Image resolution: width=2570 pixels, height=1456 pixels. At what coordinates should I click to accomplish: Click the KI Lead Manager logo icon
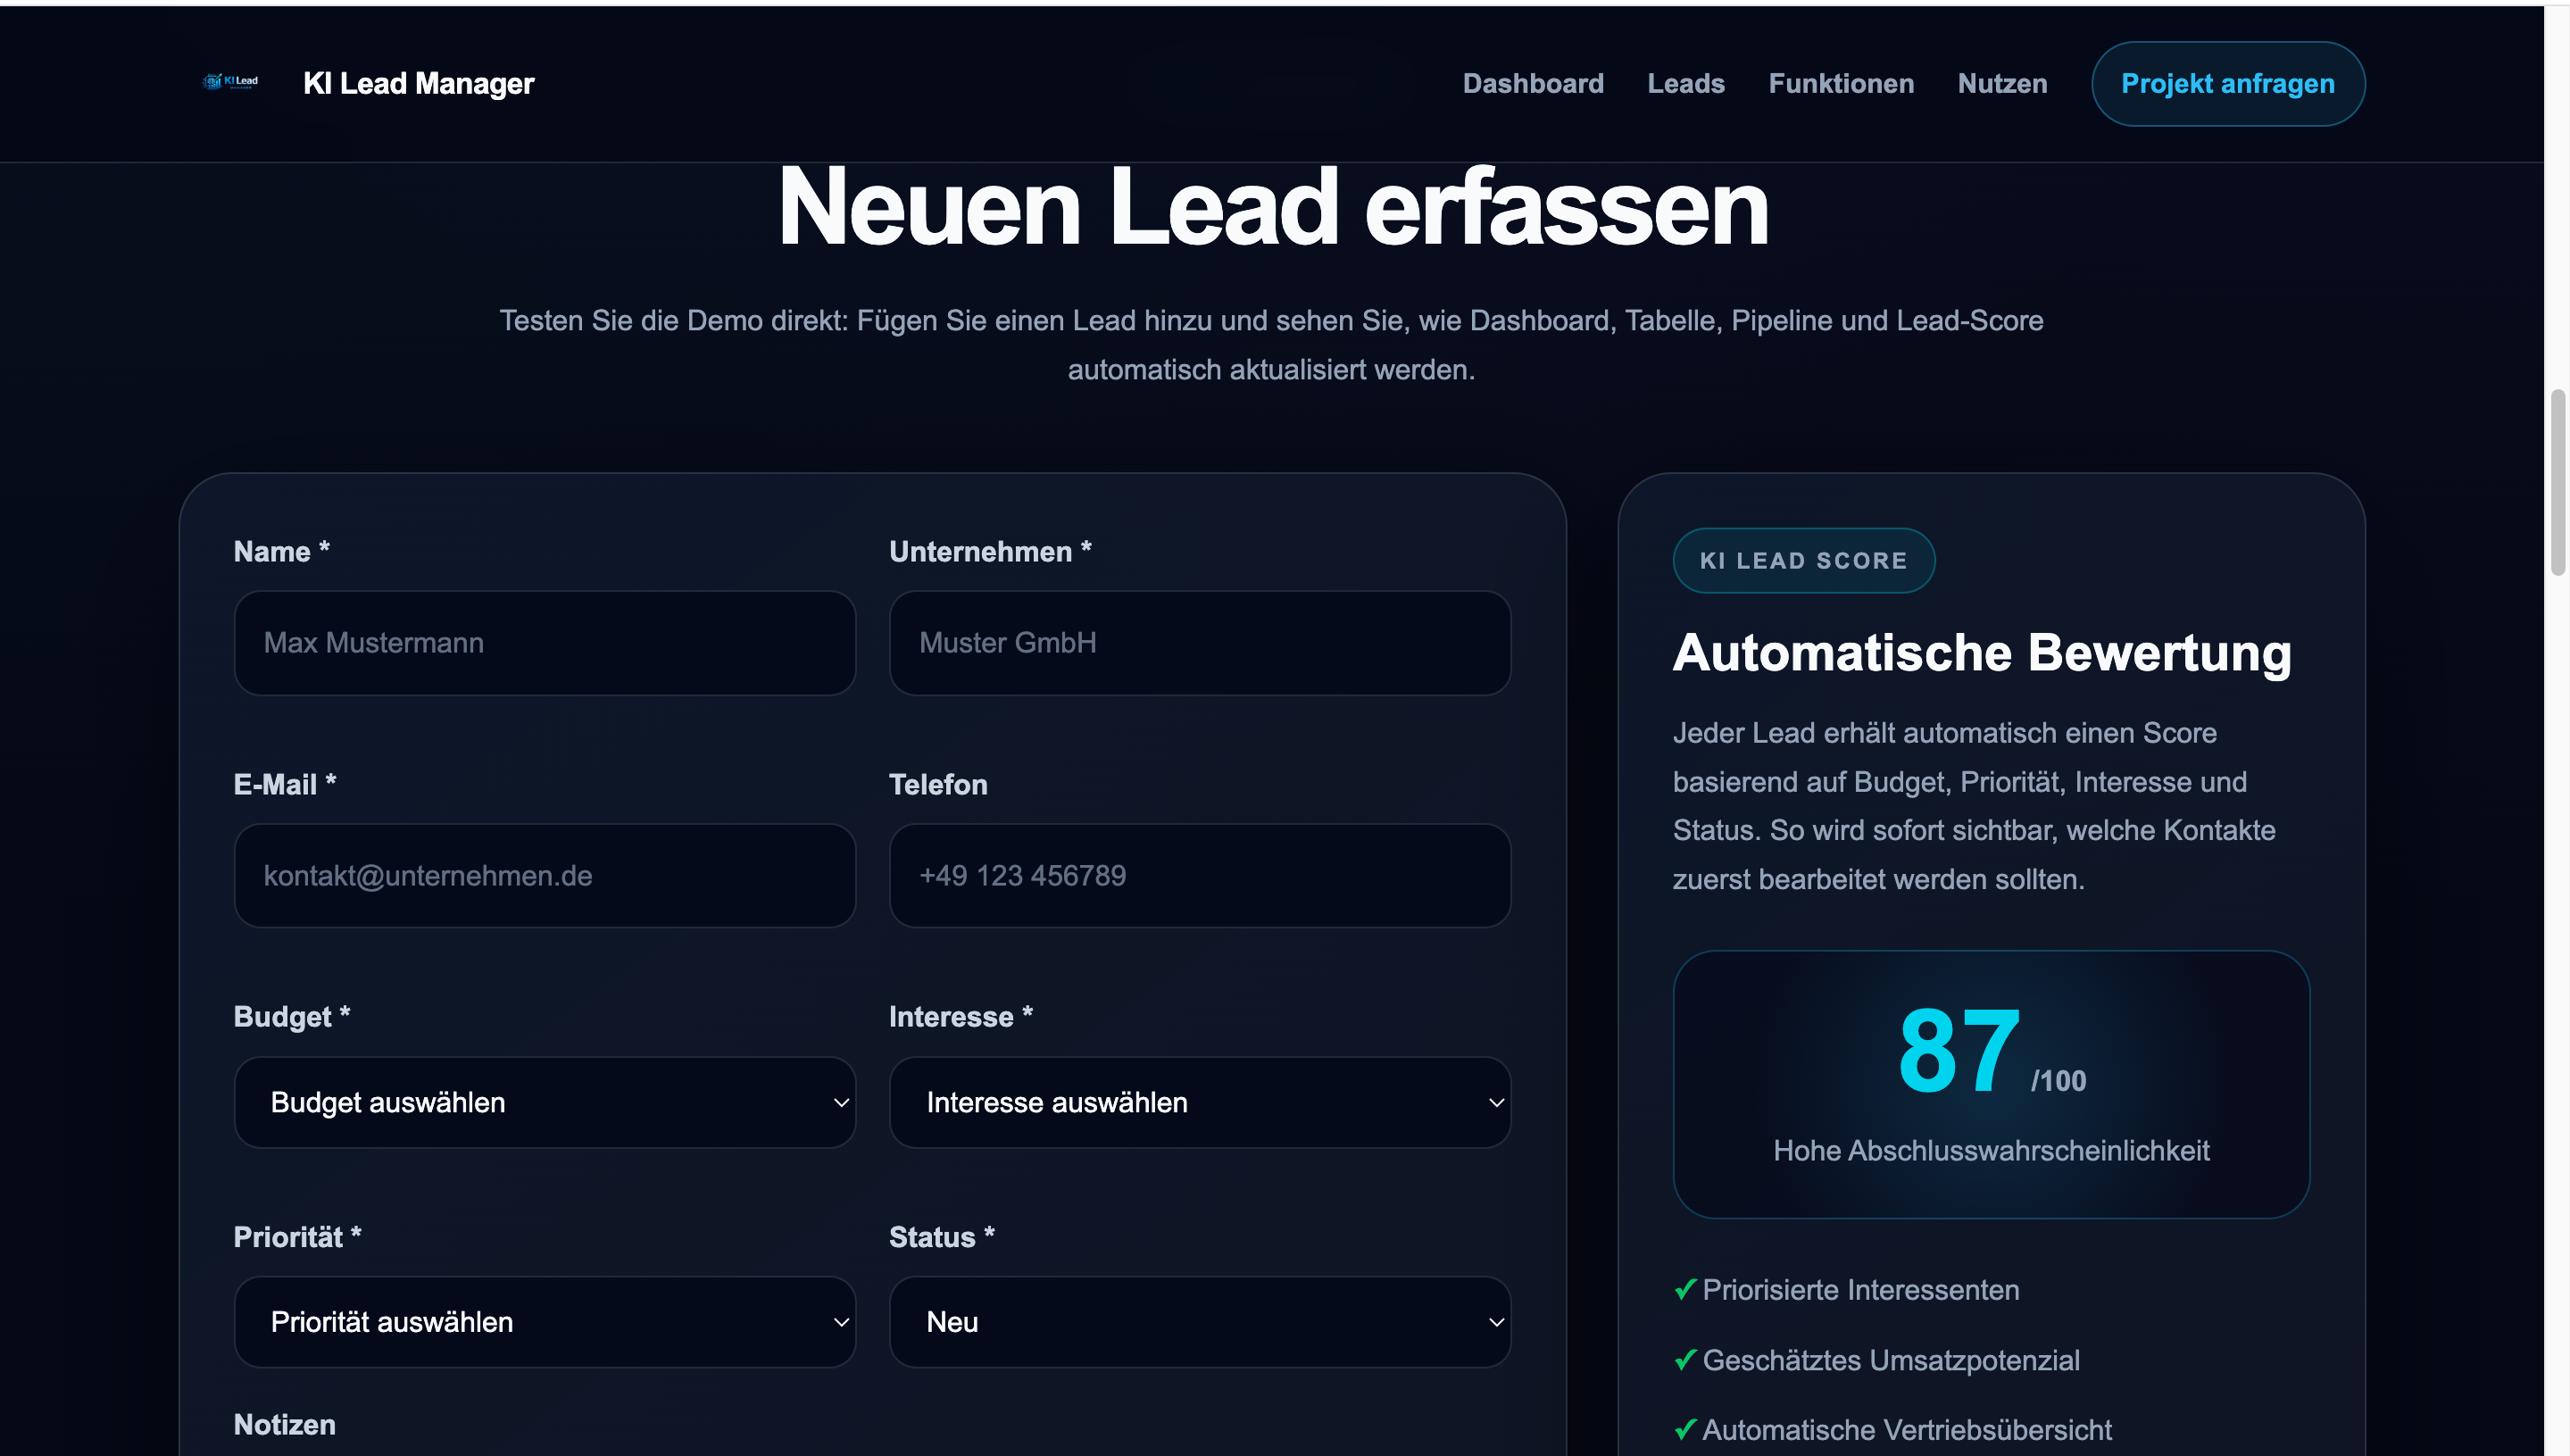coord(231,82)
